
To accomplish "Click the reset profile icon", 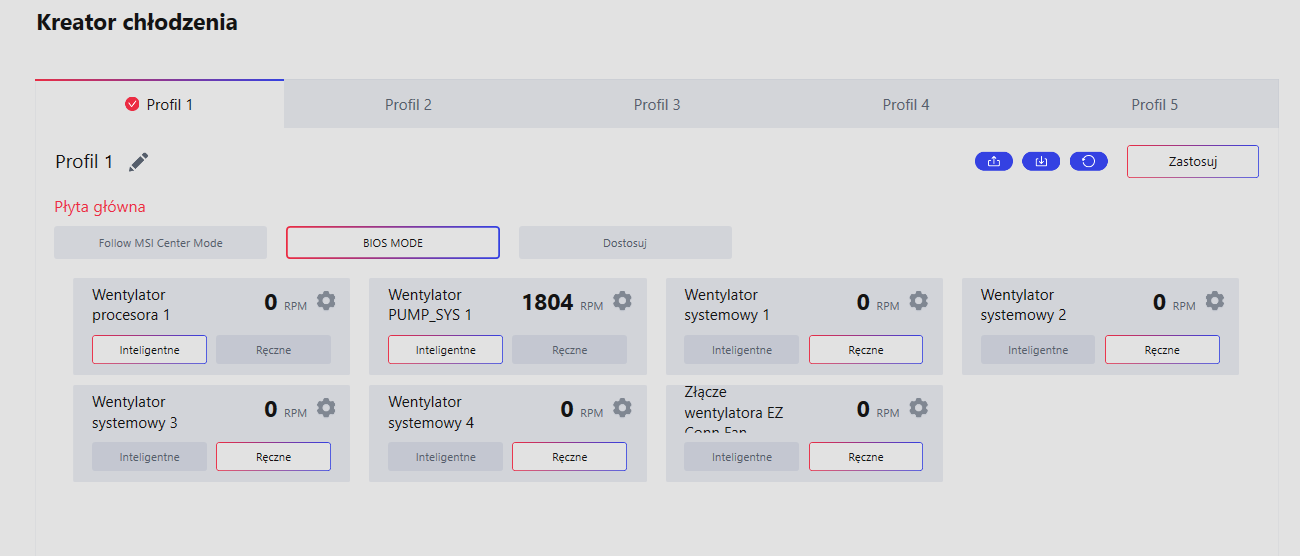I will pyautogui.click(x=1089, y=161).
